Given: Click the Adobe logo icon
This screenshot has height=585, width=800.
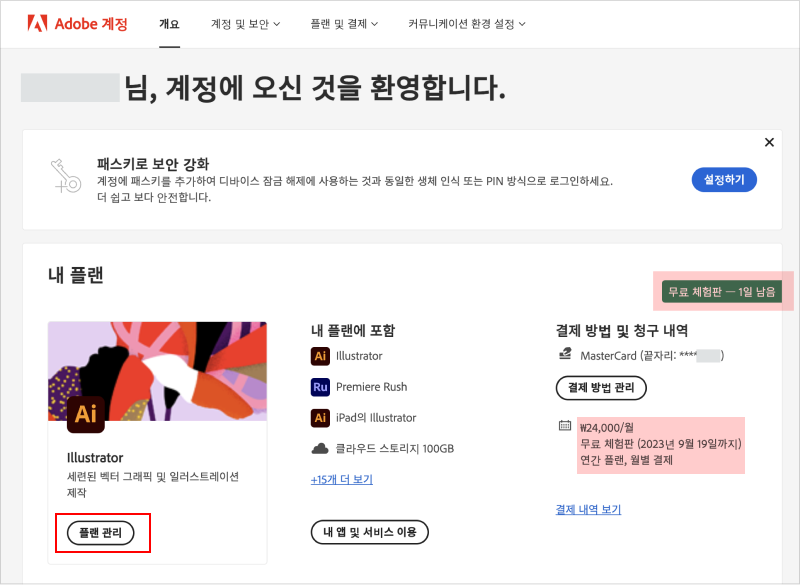Looking at the screenshot, I should coord(37,23).
